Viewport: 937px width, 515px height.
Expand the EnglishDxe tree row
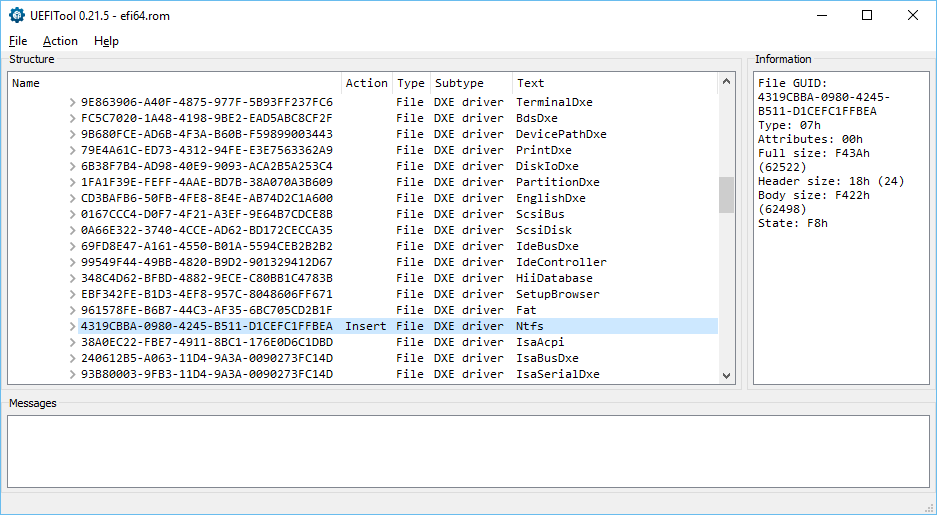click(x=72, y=198)
